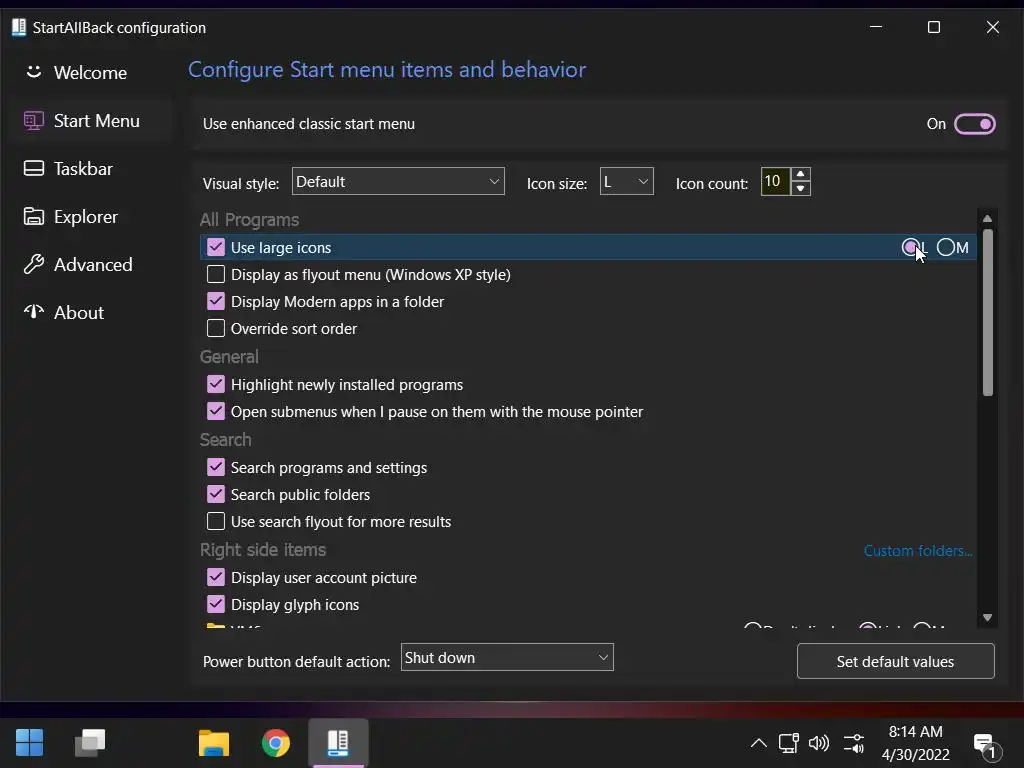The height and width of the screenshot is (768, 1024).
Task: Uncheck Highlight newly installed programs
Action: (x=216, y=384)
